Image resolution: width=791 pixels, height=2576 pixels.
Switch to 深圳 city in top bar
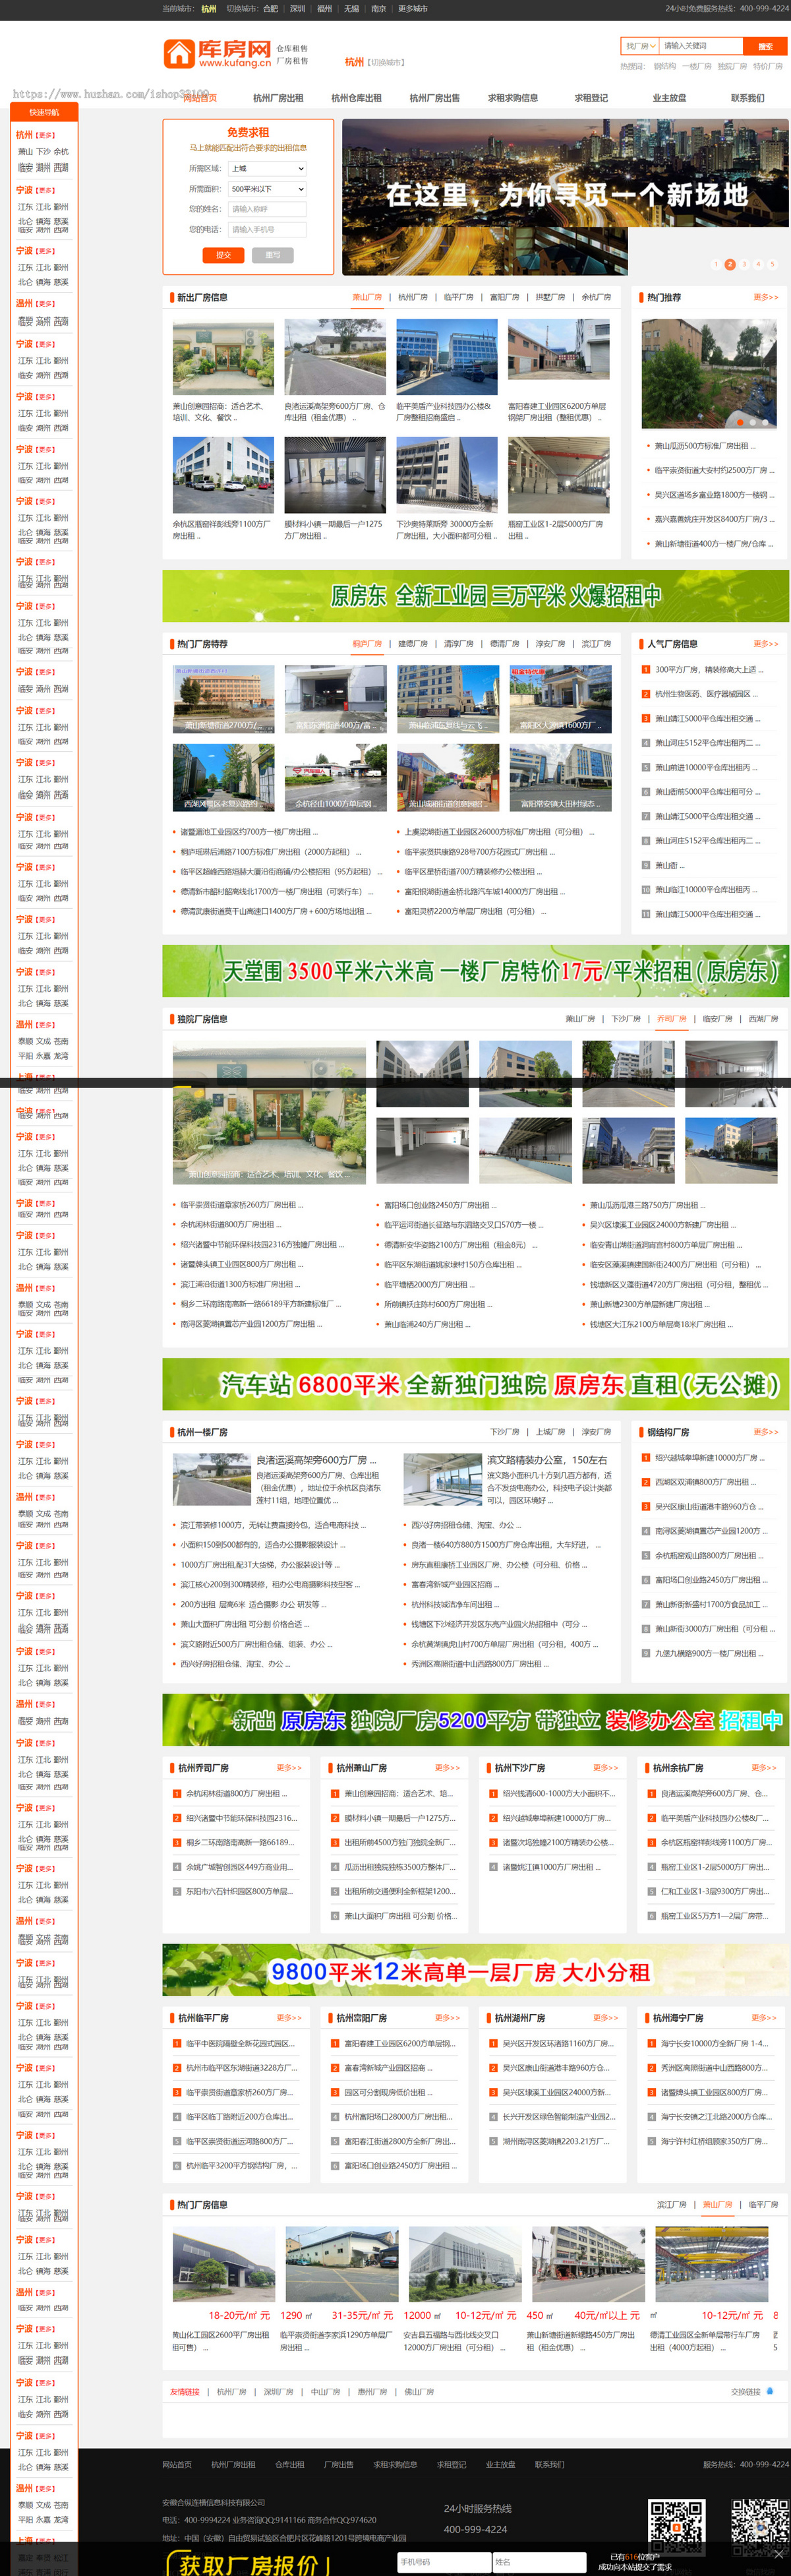coord(297,8)
